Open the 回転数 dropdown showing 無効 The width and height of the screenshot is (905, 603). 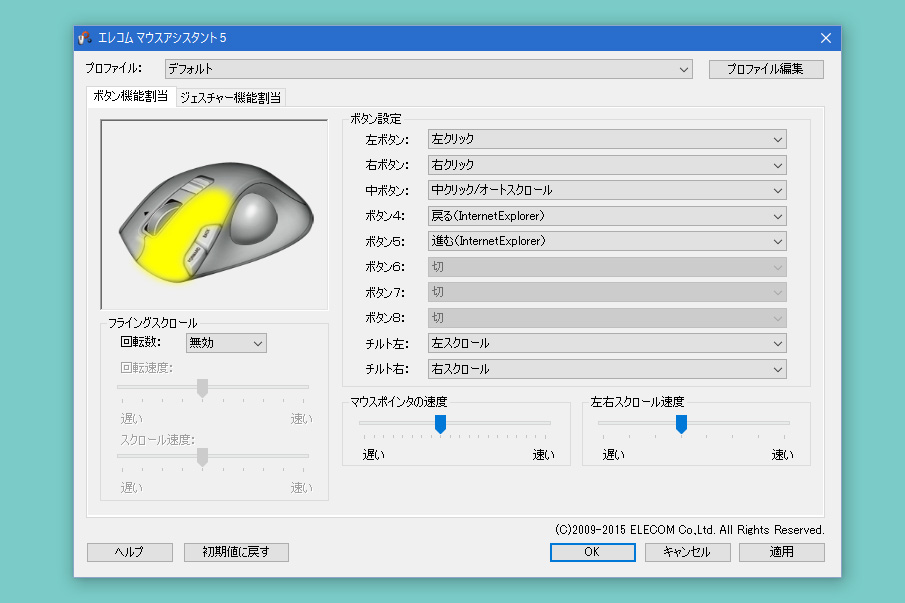click(226, 343)
